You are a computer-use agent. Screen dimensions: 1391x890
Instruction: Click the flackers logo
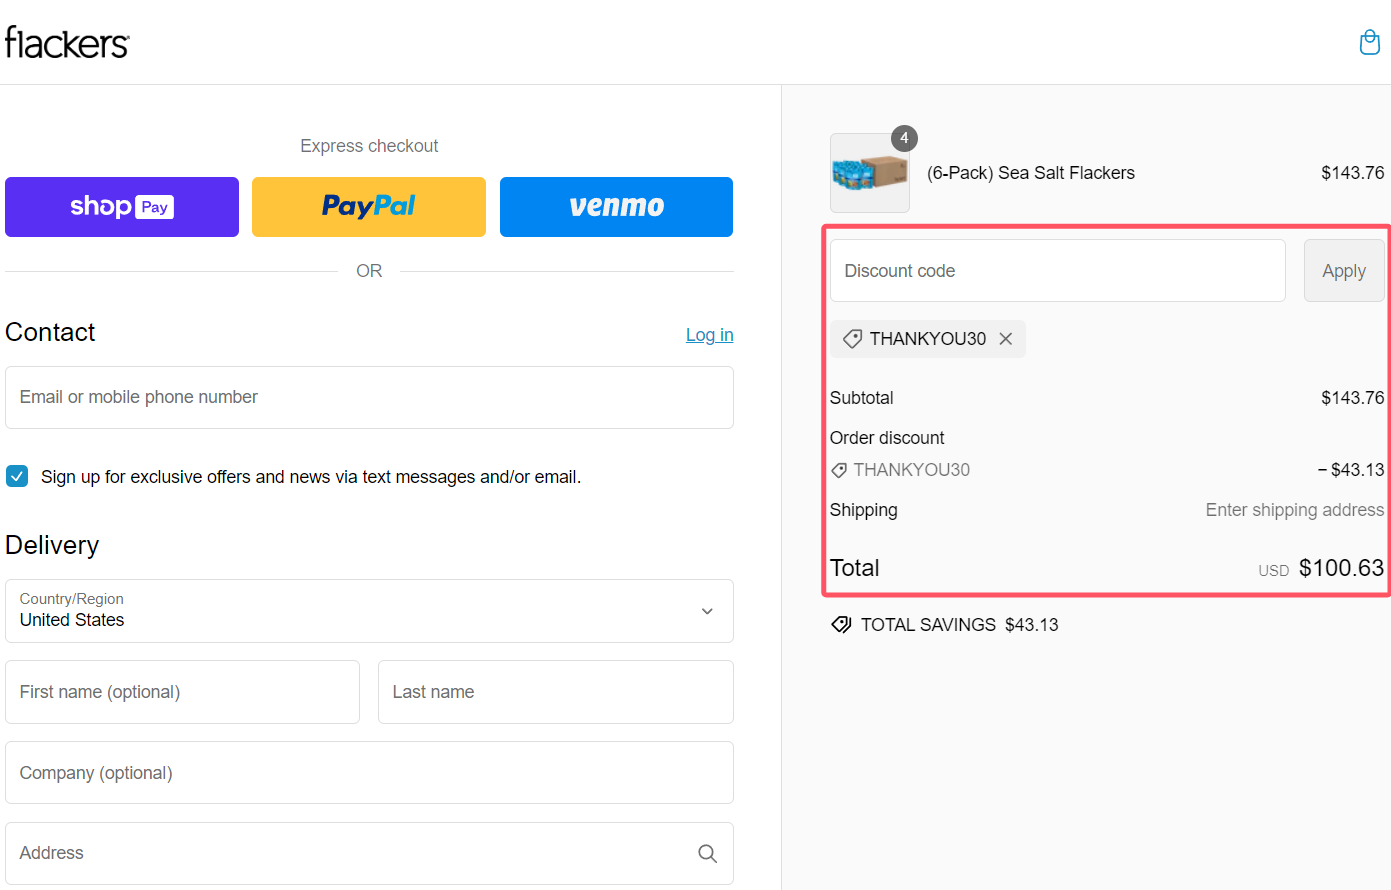click(67, 42)
